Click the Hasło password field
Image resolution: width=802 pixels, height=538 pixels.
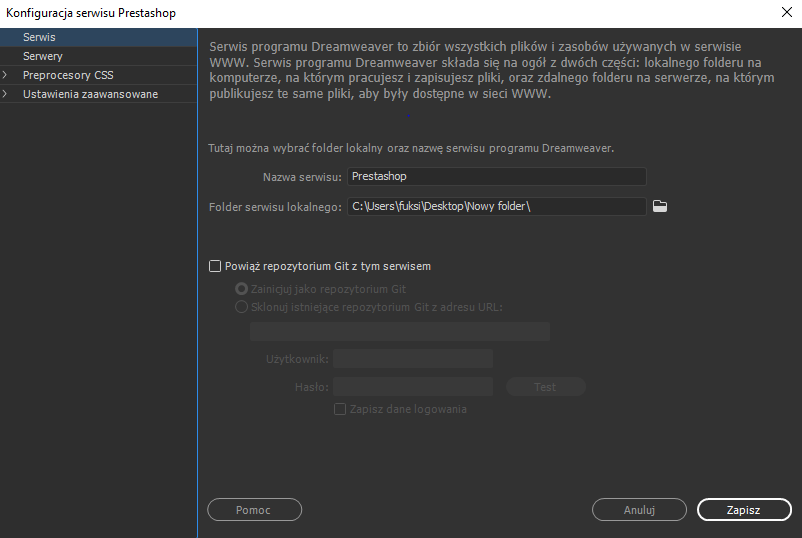pyautogui.click(x=413, y=387)
